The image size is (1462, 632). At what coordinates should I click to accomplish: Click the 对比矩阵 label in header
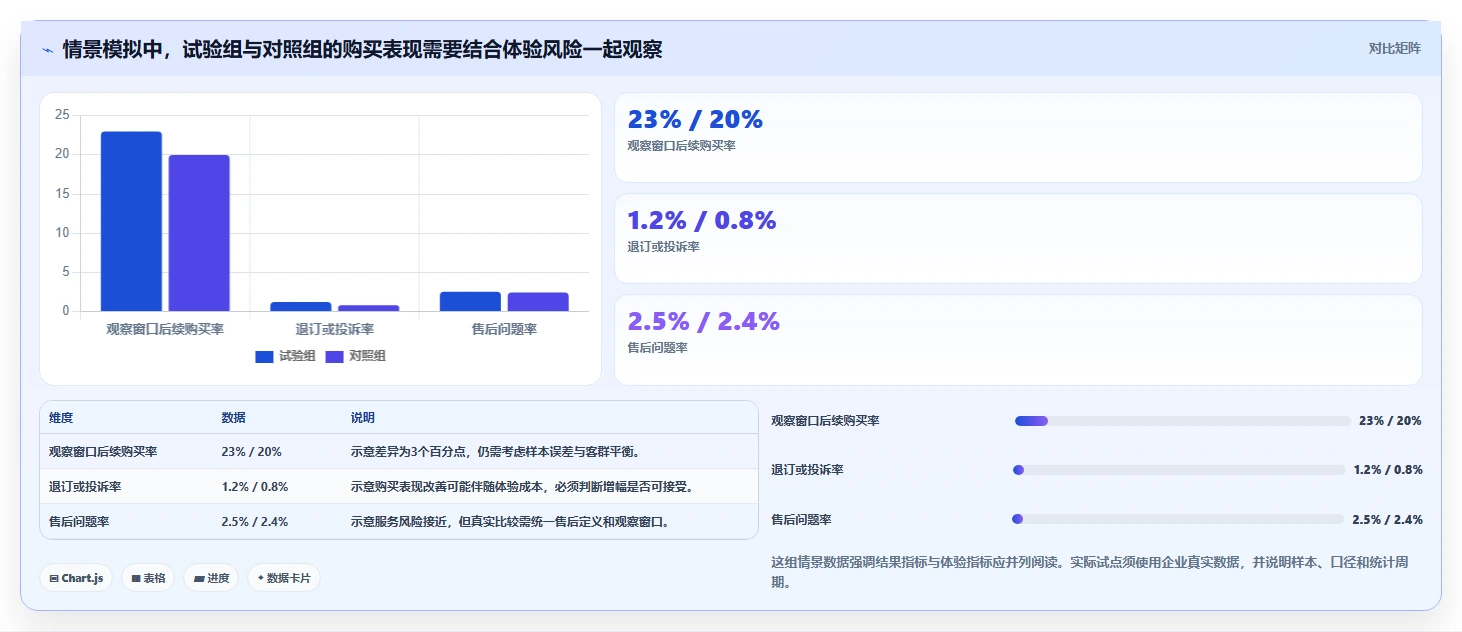tap(1394, 48)
